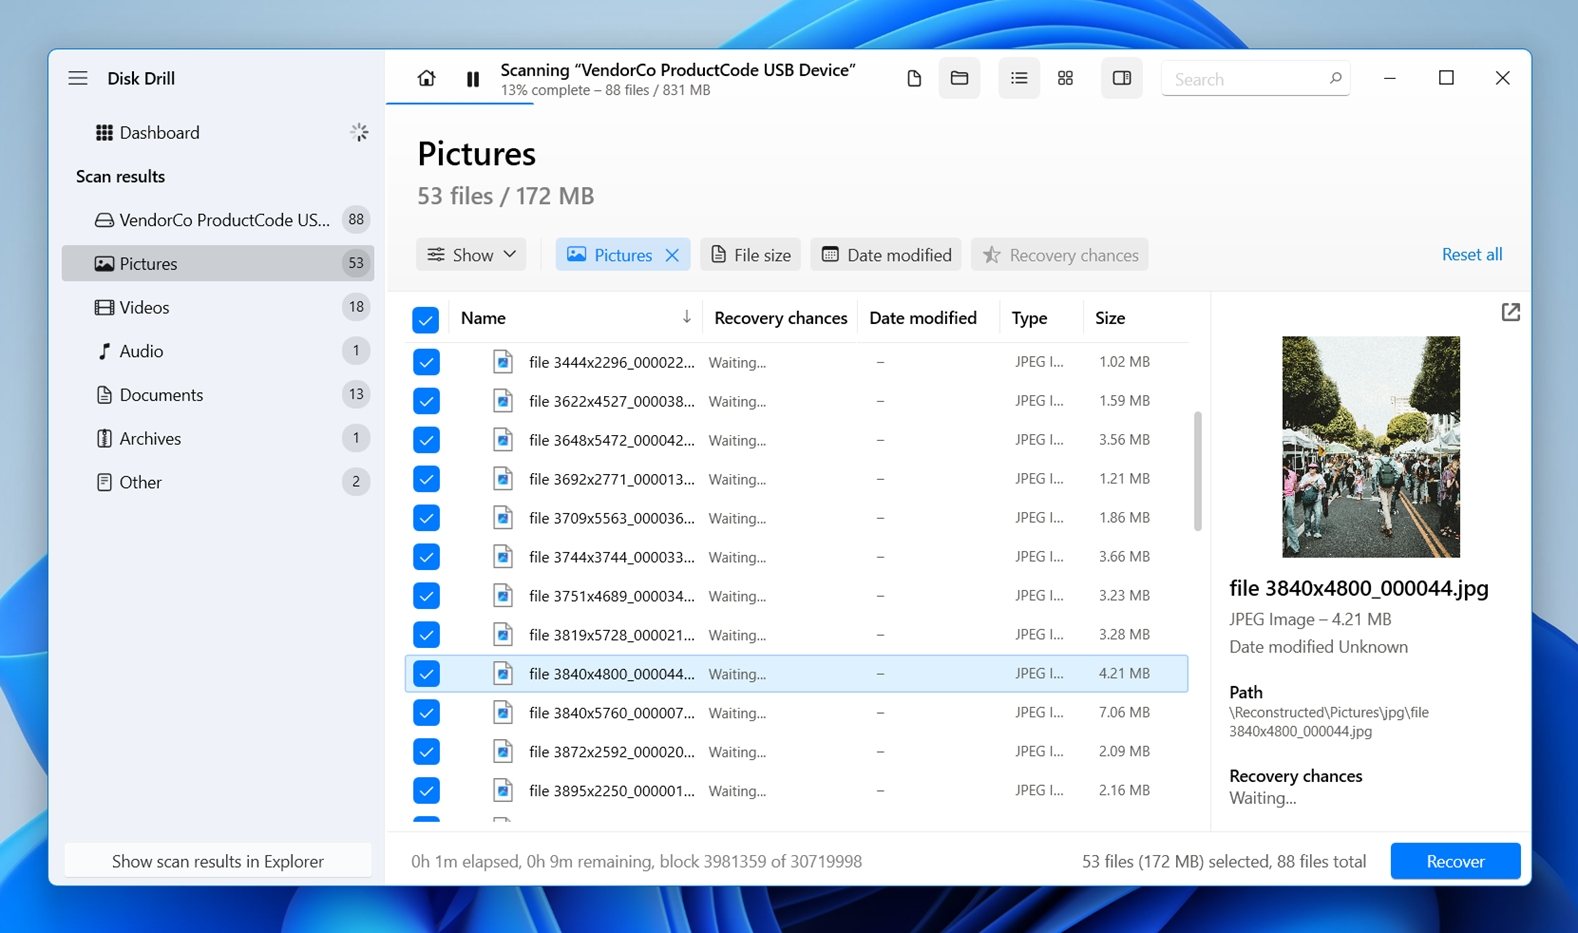Viewport: 1578px width, 933px height.
Task: Click the file list vertical scrollbar
Action: [1197, 471]
